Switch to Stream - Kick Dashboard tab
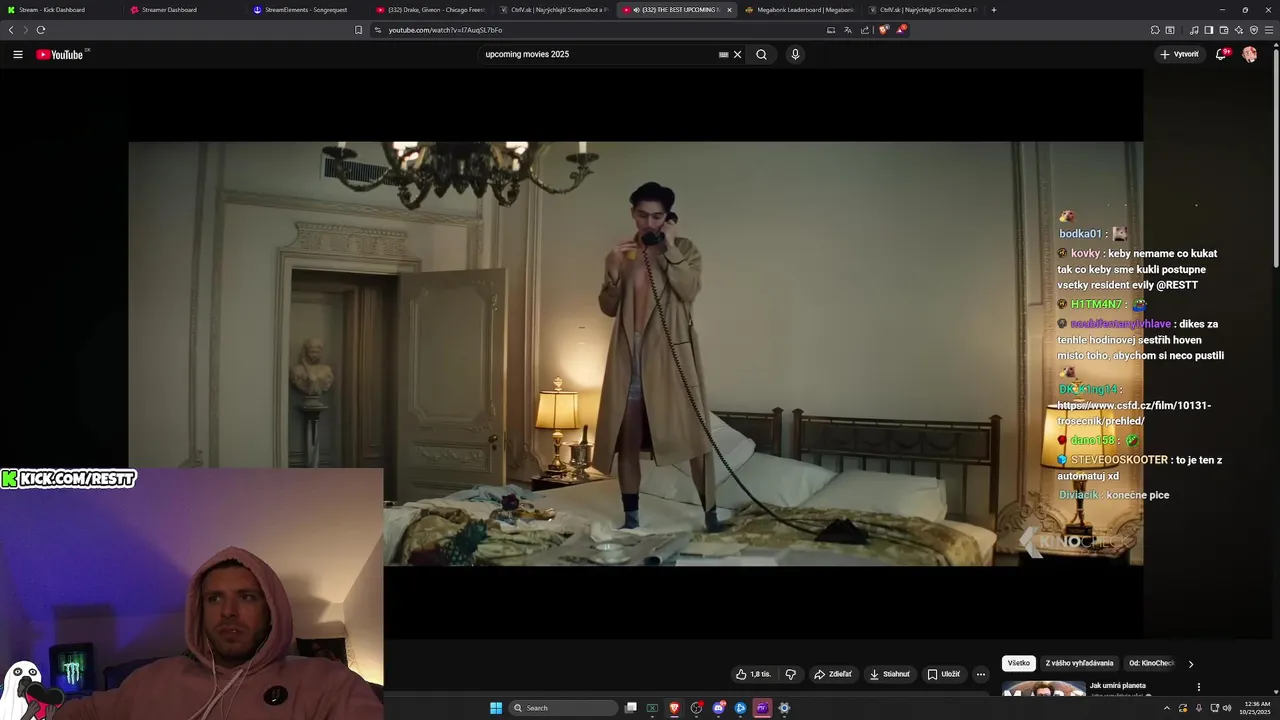This screenshot has width=1280, height=720. tap(62, 10)
